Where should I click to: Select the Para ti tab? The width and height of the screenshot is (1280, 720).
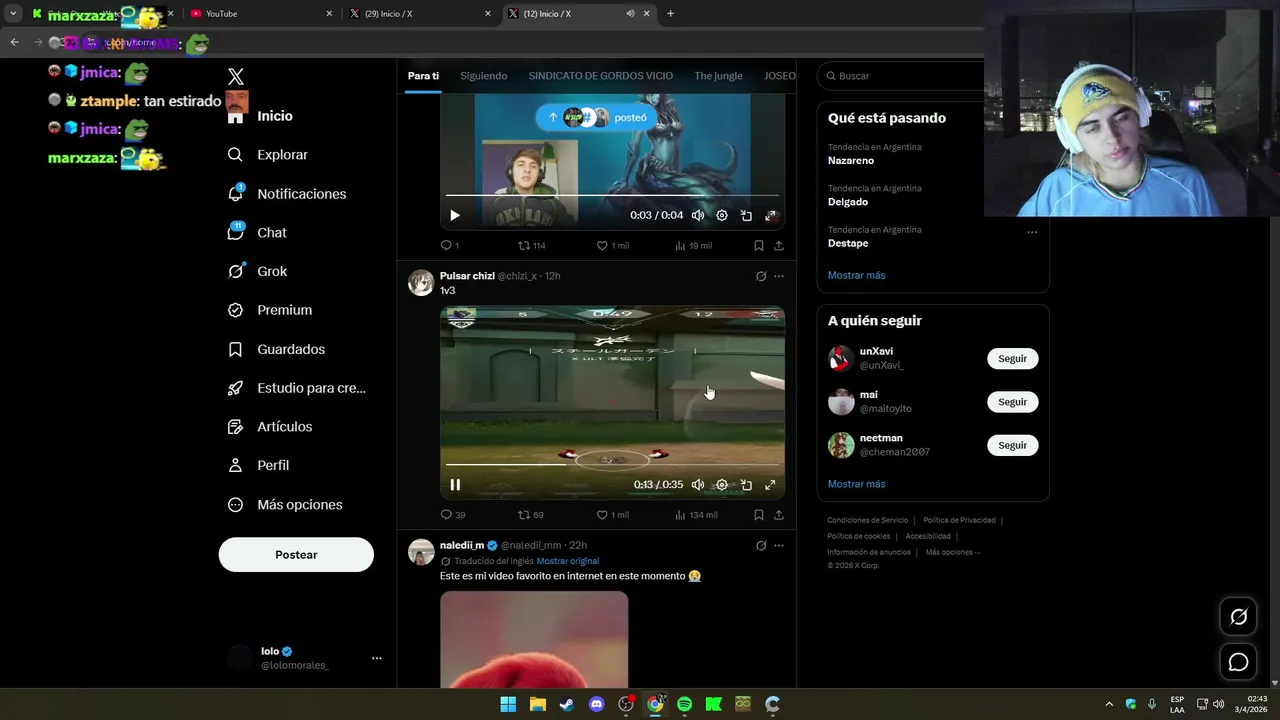point(423,76)
